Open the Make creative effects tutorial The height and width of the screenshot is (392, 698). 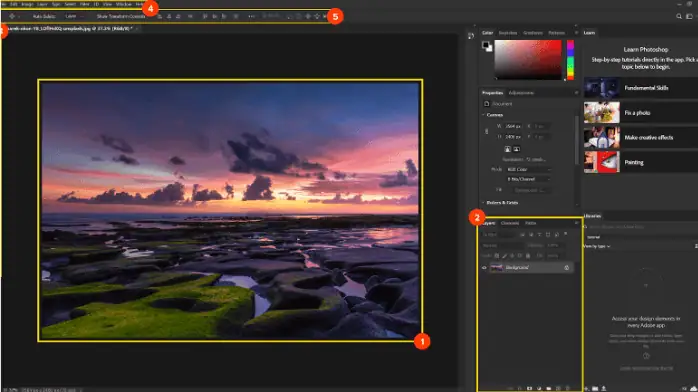click(641, 137)
